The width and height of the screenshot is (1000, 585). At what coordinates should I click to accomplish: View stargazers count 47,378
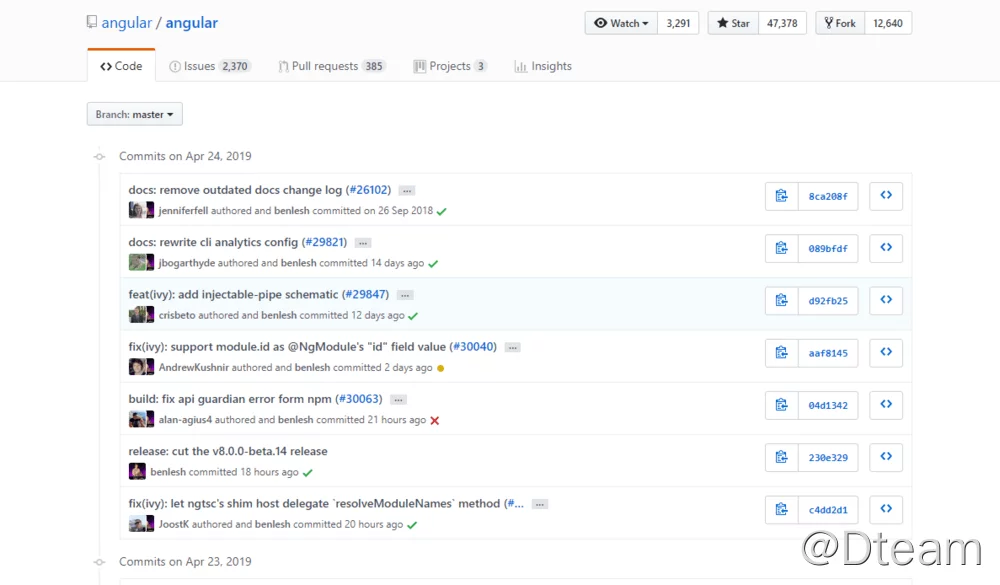tap(783, 23)
